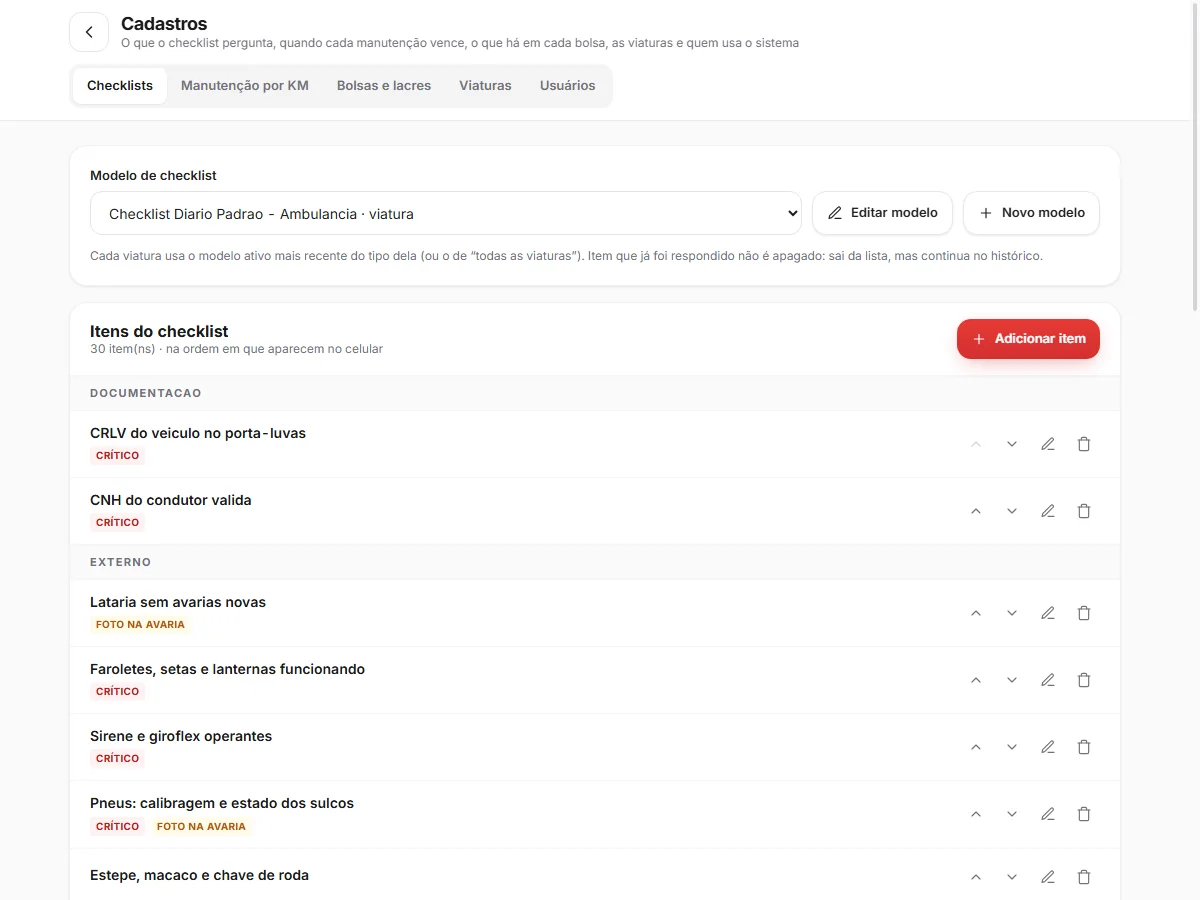Click the '30 item(ns)' count text
Image resolution: width=1200 pixels, height=900 pixels.
tap(123, 349)
